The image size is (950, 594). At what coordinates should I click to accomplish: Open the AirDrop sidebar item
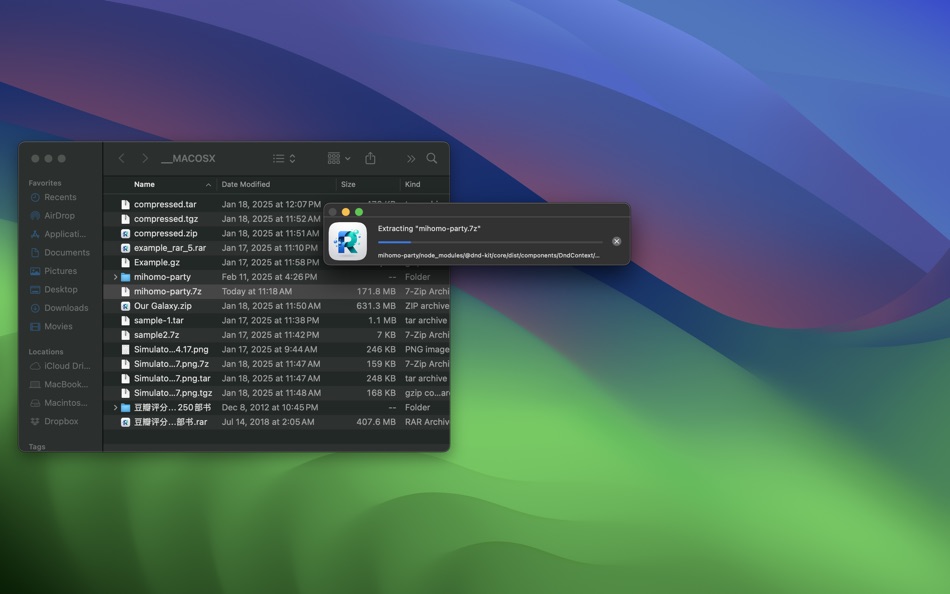(x=58, y=215)
